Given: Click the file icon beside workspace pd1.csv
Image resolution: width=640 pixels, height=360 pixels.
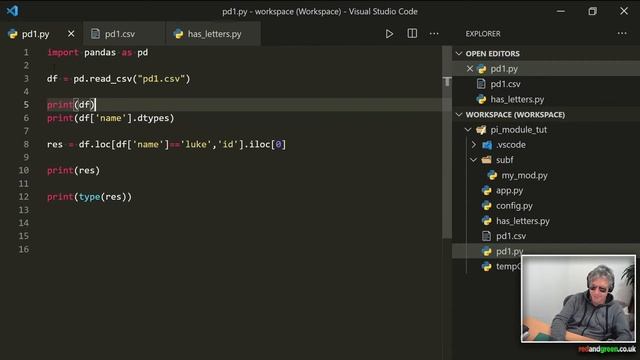Looking at the screenshot, I should (x=486, y=236).
